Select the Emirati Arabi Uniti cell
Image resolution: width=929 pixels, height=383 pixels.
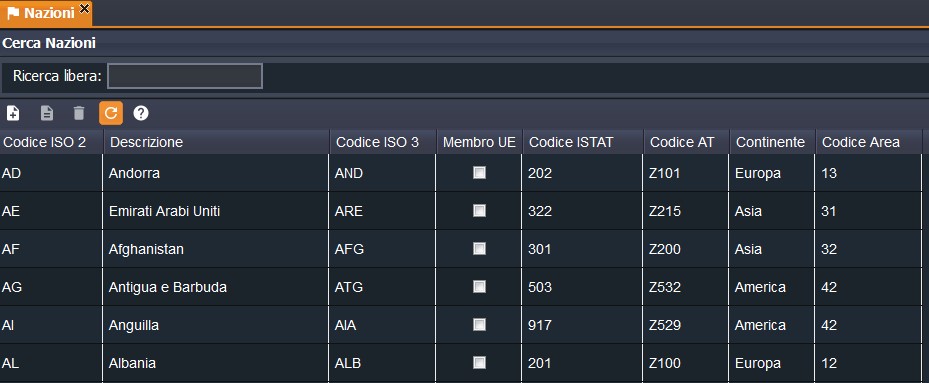pos(216,211)
